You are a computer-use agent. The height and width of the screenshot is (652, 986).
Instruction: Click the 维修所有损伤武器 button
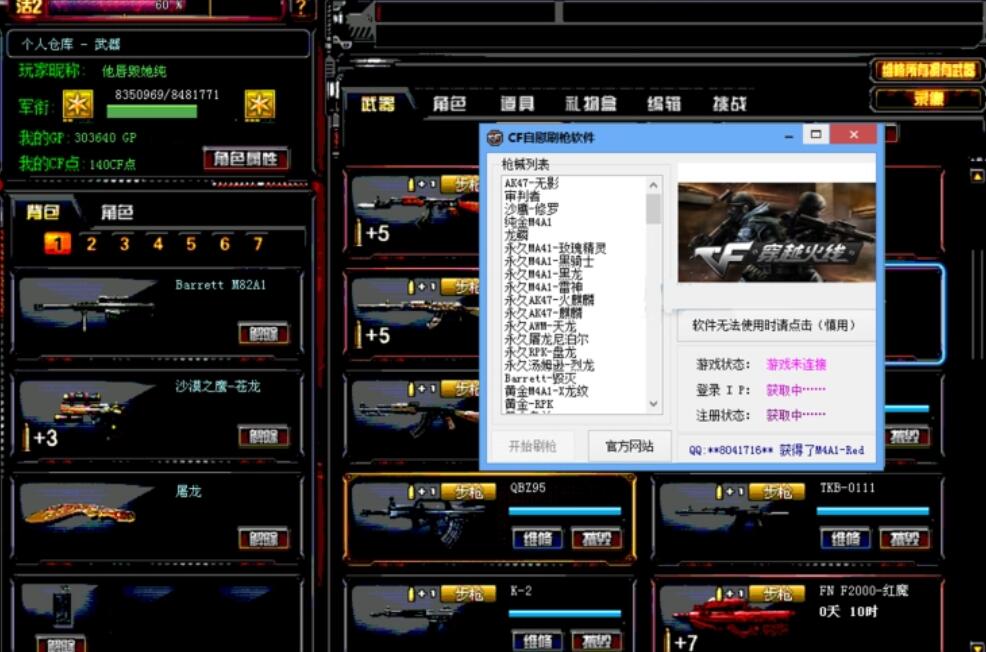pyautogui.click(x=928, y=70)
